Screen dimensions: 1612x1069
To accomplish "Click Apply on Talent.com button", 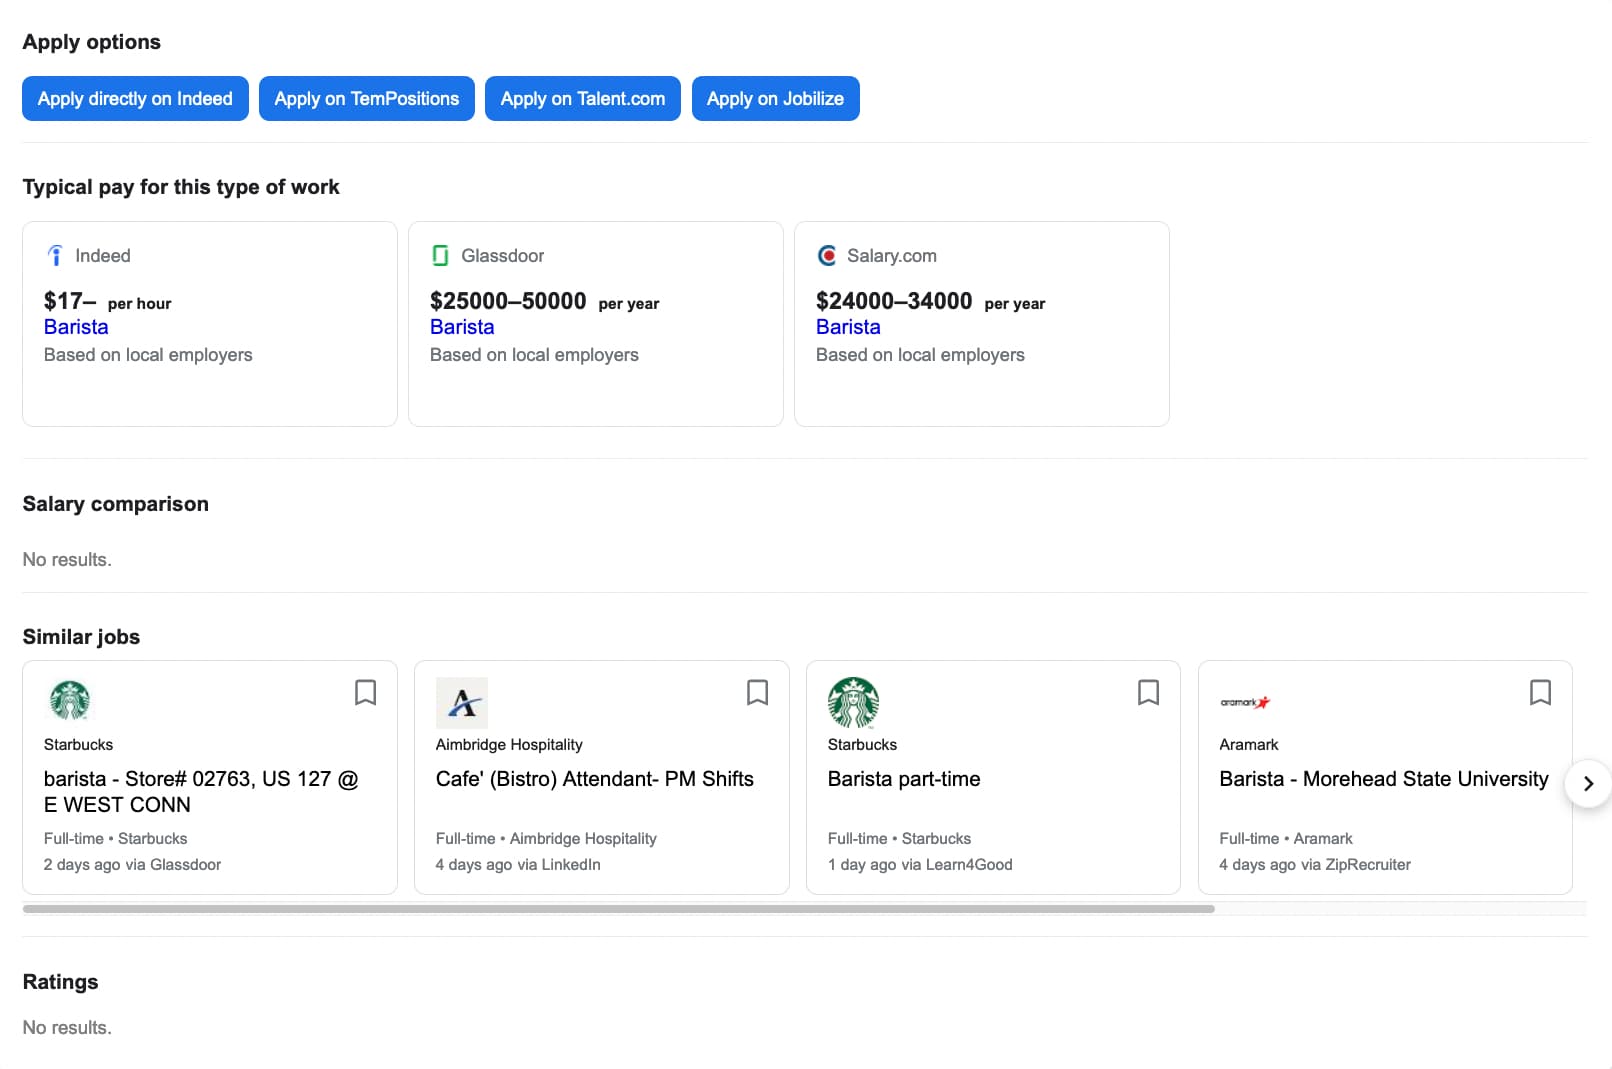I will [x=583, y=99].
